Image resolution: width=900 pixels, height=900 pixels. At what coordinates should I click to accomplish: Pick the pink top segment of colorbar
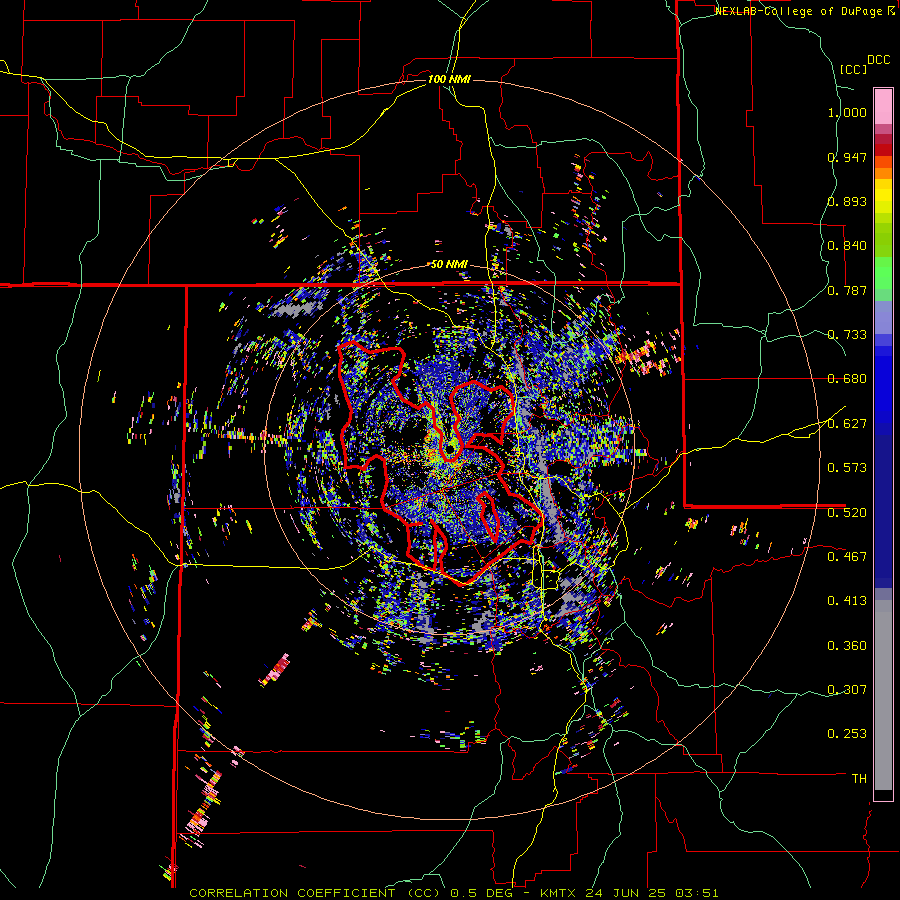point(883,106)
